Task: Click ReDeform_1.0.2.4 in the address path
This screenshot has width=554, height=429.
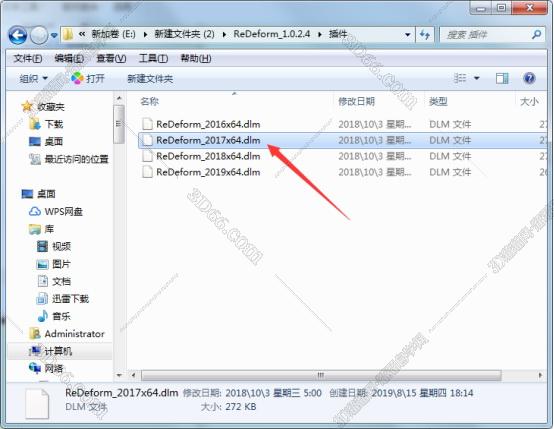Action: coord(272,34)
